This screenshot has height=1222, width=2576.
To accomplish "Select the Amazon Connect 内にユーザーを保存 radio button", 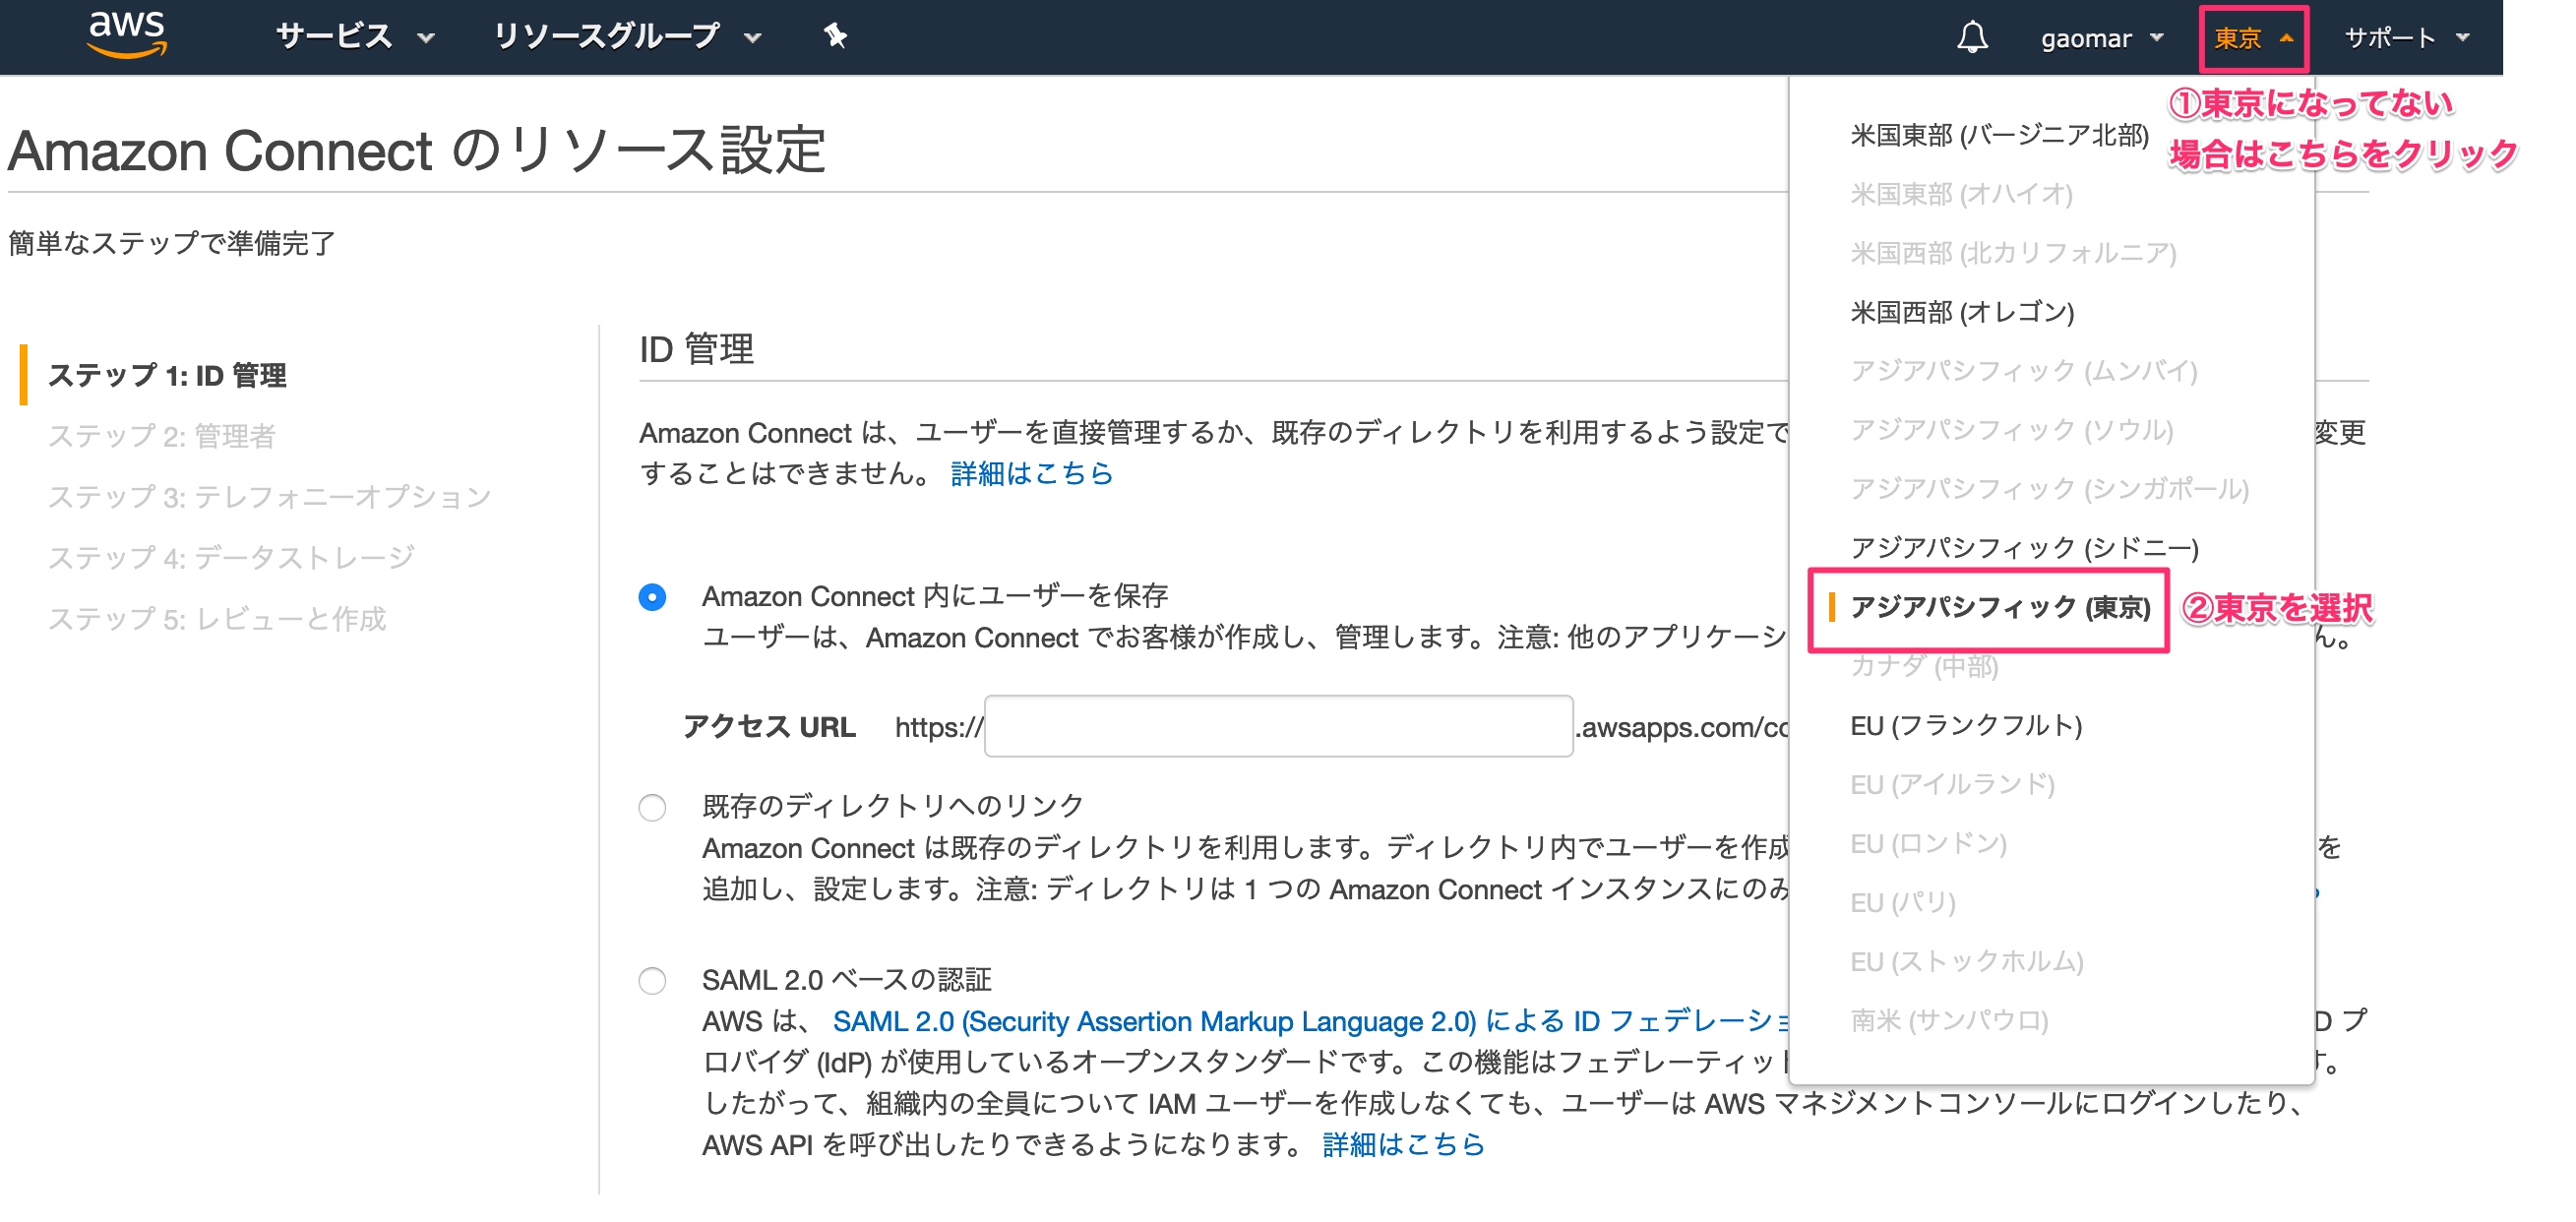I will point(652,597).
